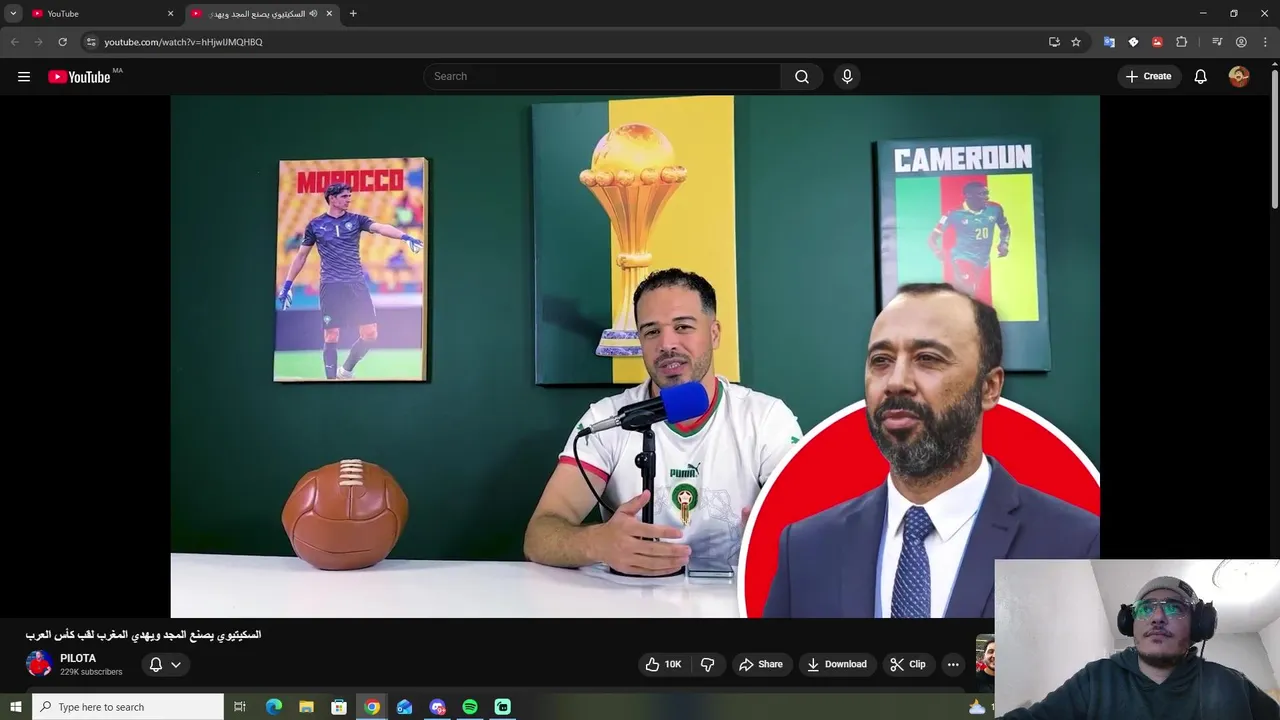Open the PILOTA channel name link

(78, 658)
